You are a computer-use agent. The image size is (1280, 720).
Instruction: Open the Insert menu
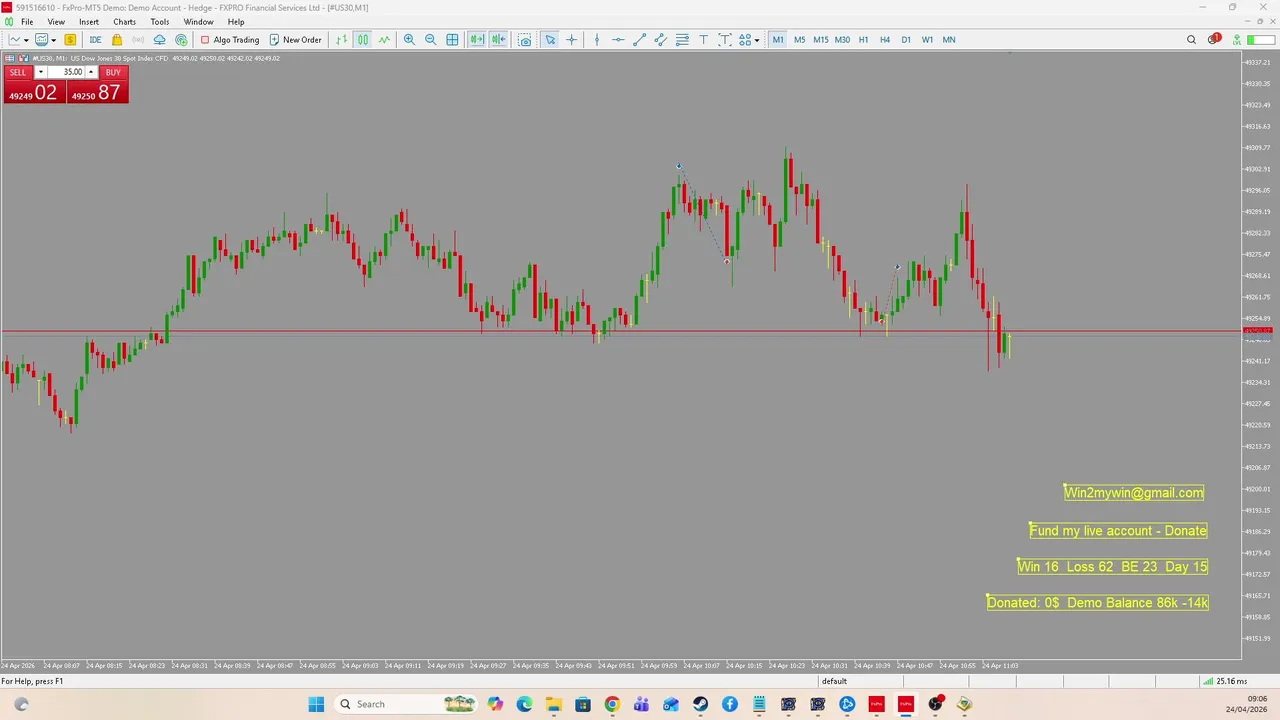(89, 22)
